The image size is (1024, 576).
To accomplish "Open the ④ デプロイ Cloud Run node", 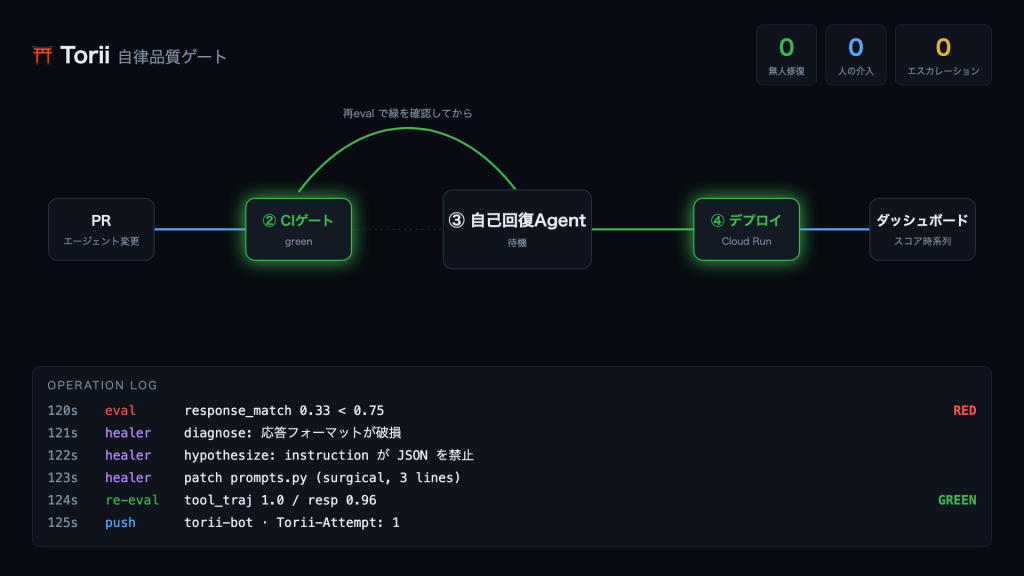I will (746, 229).
